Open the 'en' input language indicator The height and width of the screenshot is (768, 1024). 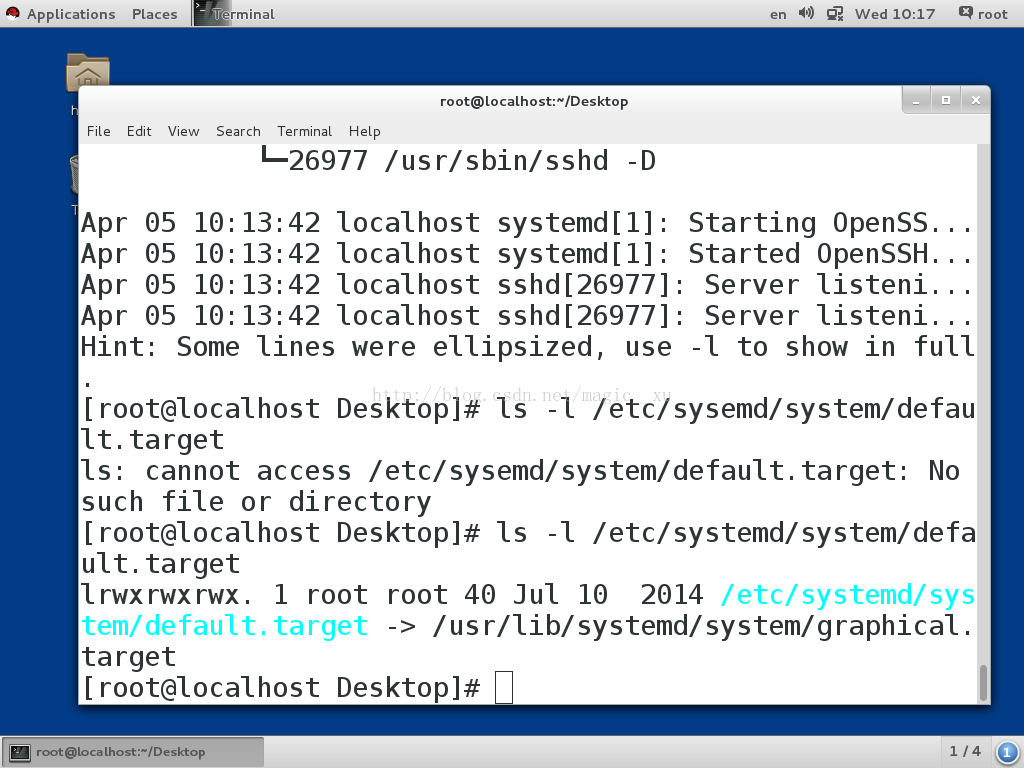click(x=778, y=14)
